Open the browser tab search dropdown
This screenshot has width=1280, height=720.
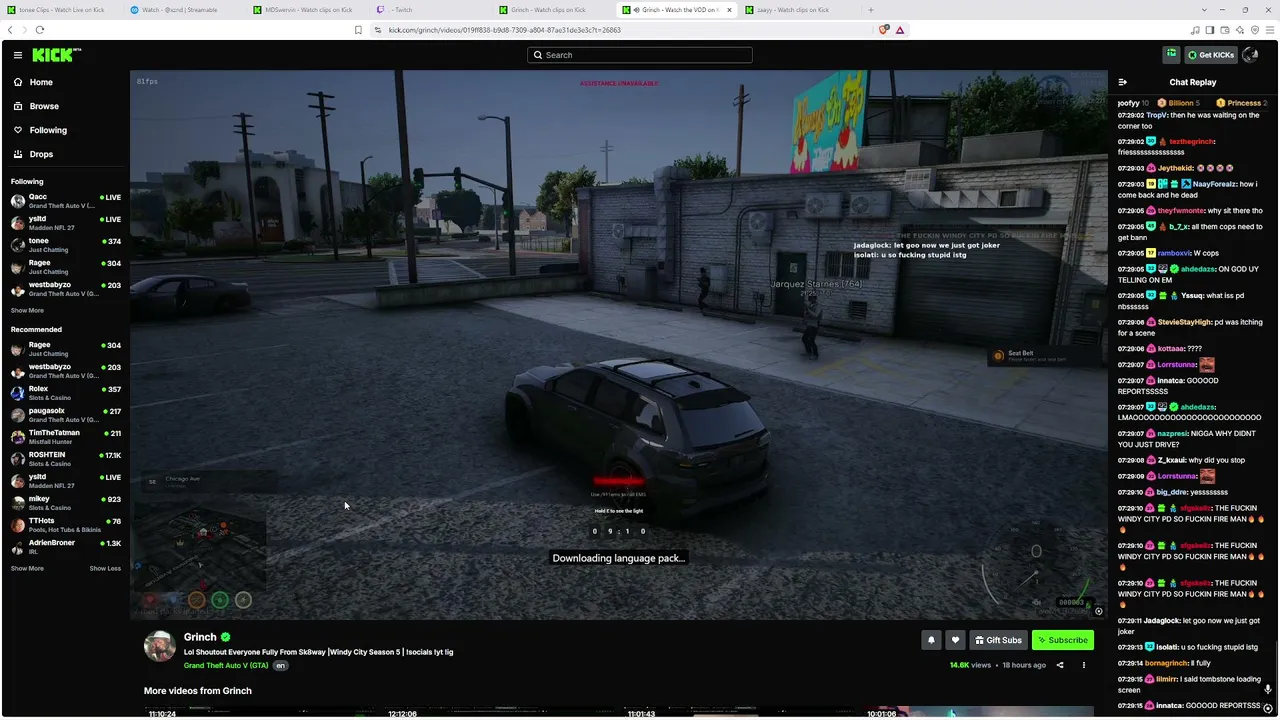pyautogui.click(x=1204, y=10)
